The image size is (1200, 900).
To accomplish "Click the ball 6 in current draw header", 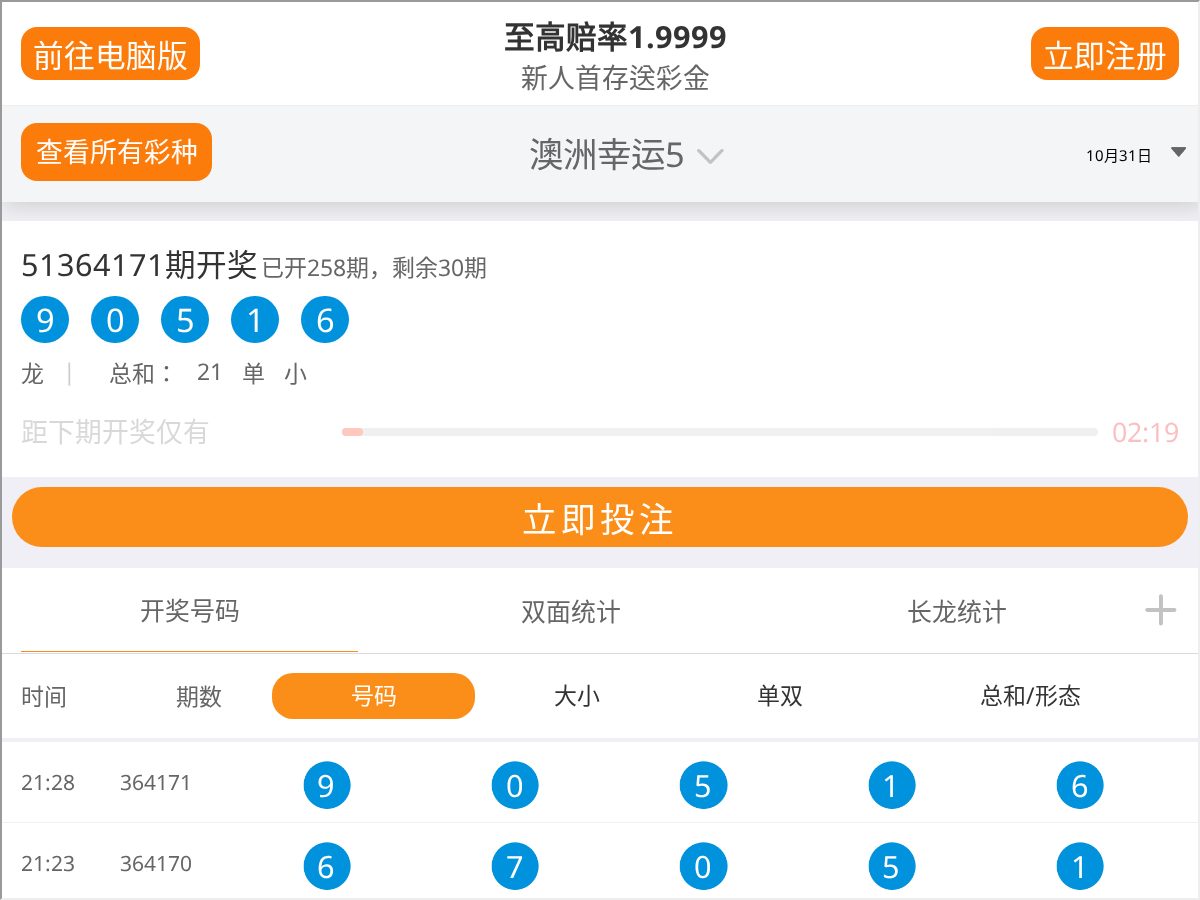I will point(325,321).
